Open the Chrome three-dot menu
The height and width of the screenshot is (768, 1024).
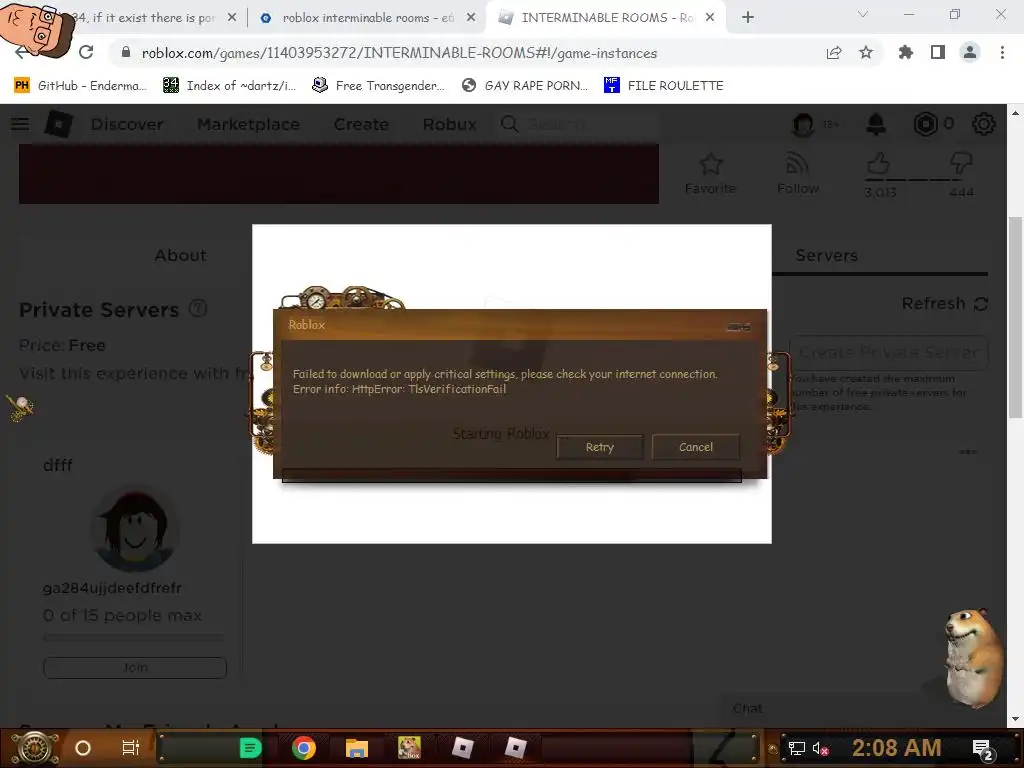point(1002,52)
